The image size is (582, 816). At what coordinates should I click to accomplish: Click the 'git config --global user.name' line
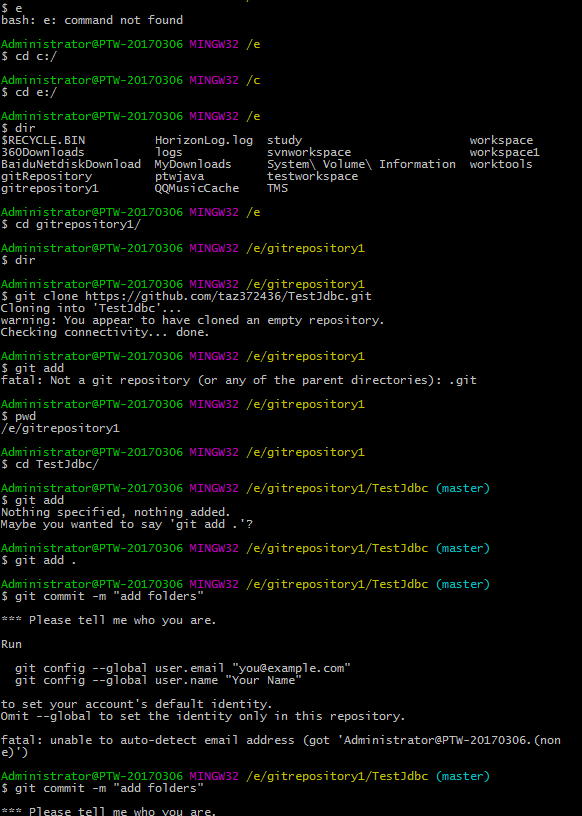(158, 680)
